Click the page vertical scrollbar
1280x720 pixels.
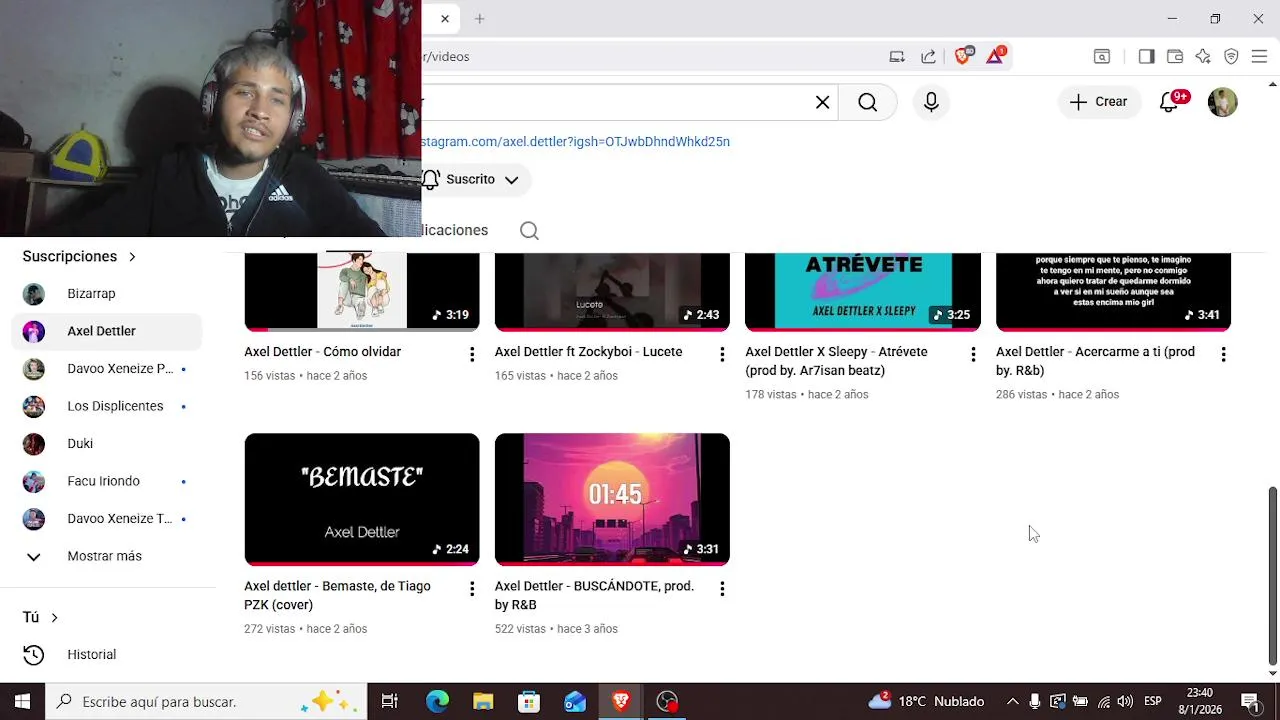pyautogui.click(x=1272, y=576)
